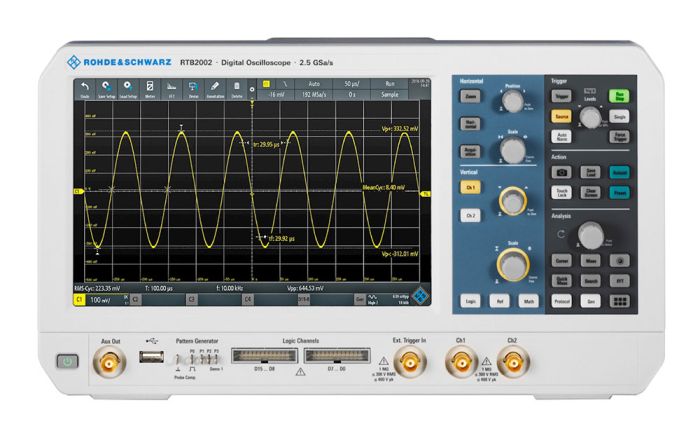Push the Meas key

pyautogui.click(x=590, y=260)
